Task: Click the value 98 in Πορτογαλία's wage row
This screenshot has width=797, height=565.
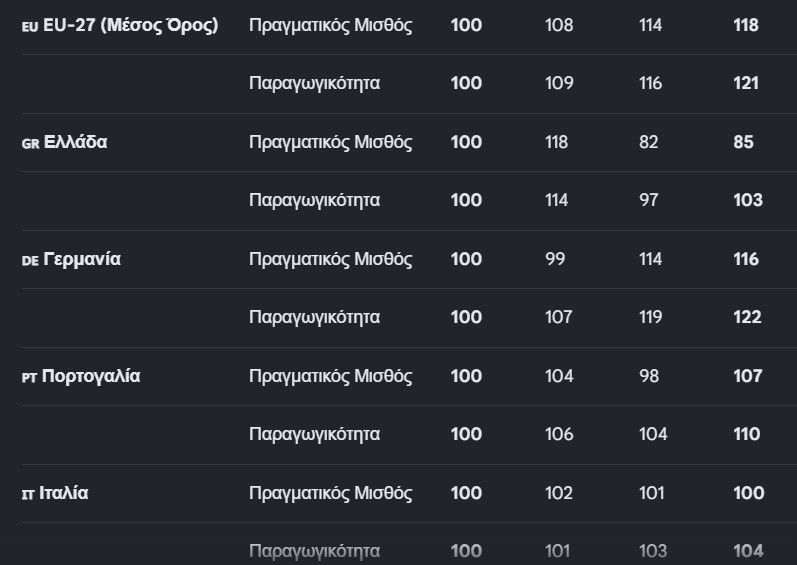Action: (649, 376)
